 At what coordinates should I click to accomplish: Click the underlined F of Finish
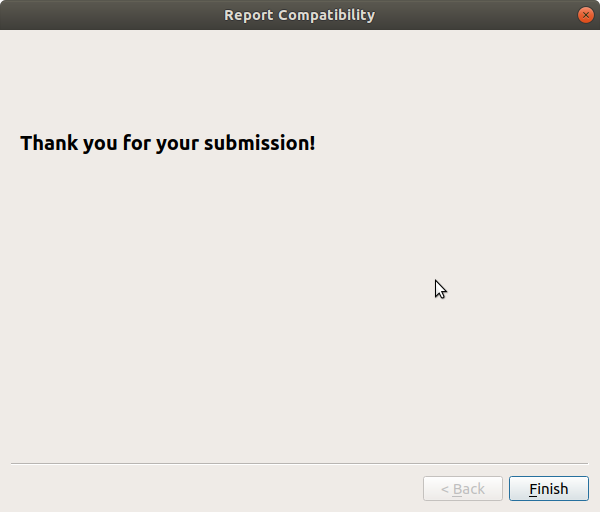coord(533,489)
